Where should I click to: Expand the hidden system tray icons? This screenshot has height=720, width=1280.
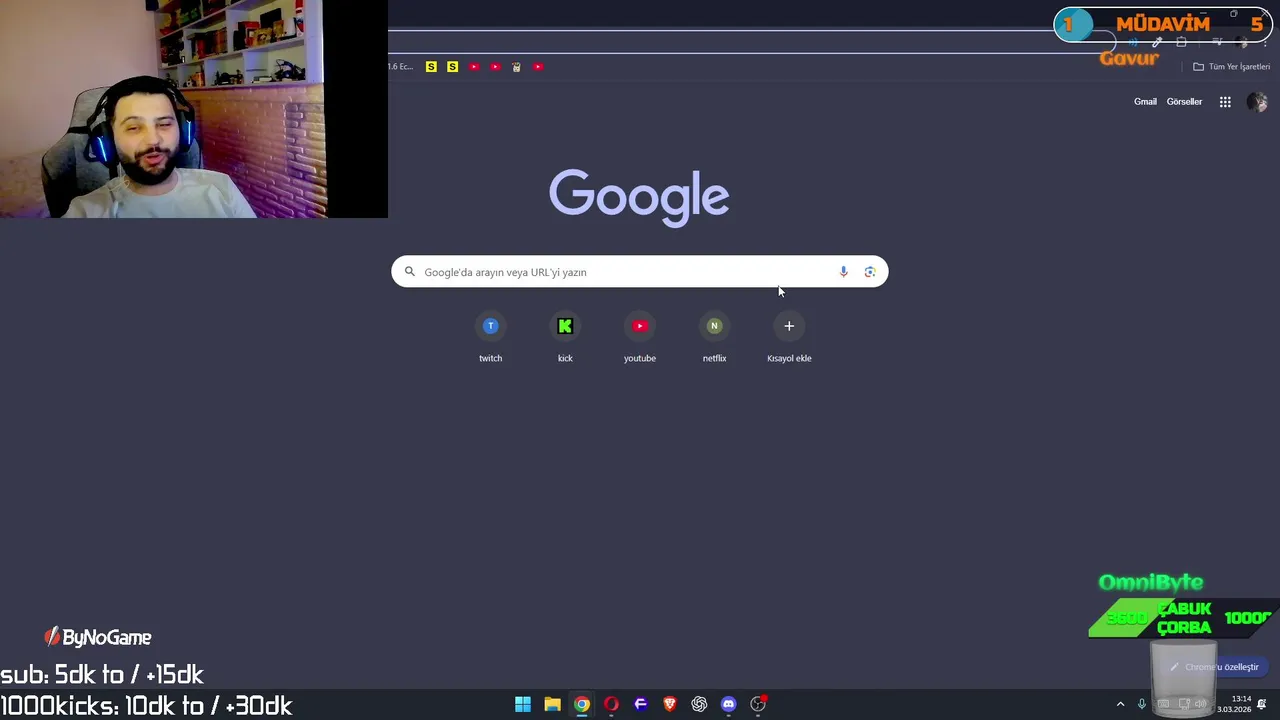[x=1120, y=704]
